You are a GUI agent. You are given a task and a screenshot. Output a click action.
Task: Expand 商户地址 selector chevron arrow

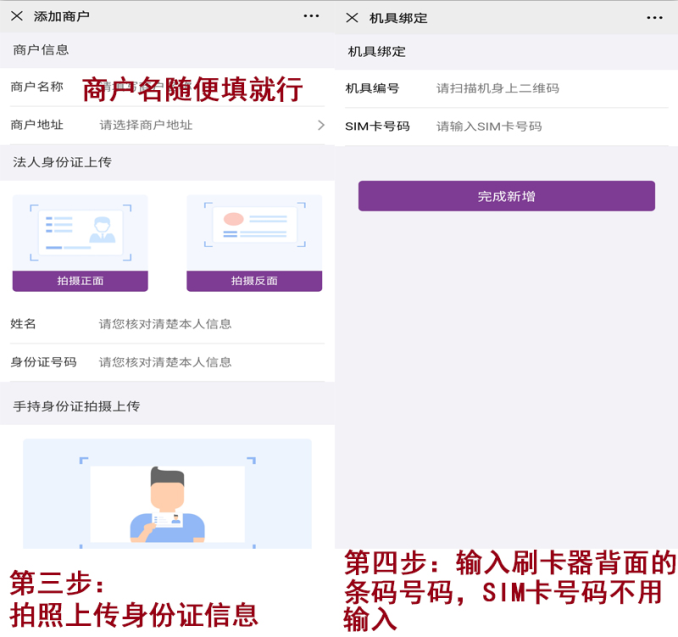[321, 125]
